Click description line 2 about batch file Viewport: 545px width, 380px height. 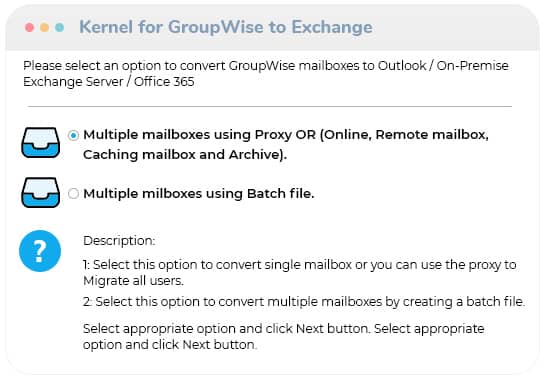304,301
